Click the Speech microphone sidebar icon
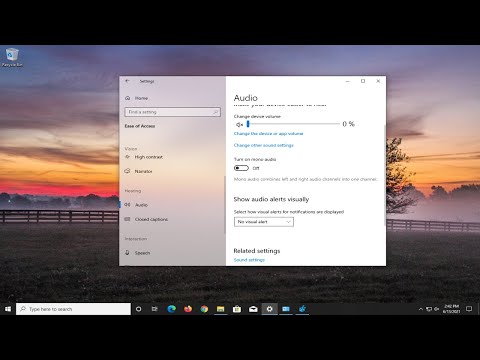The image size is (480, 360). pyautogui.click(x=127, y=253)
